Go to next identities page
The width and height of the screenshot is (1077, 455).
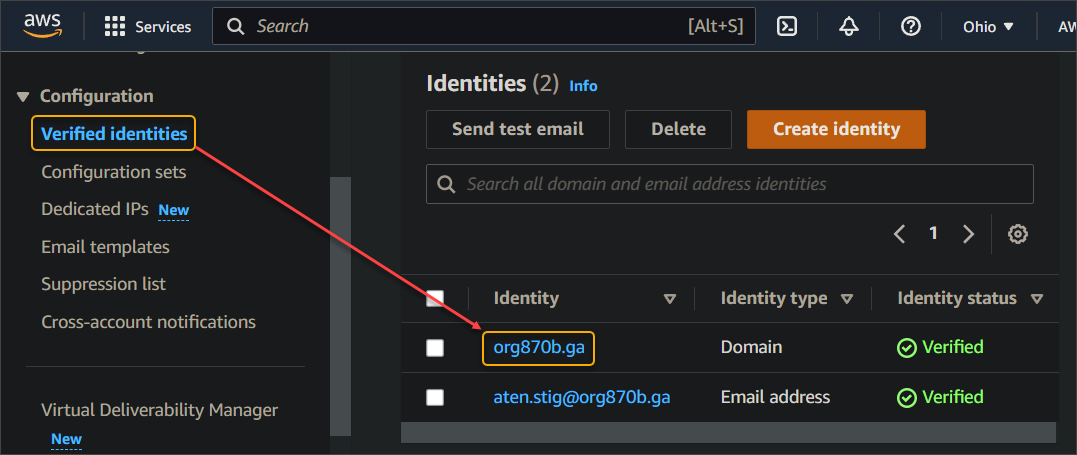[x=968, y=234]
